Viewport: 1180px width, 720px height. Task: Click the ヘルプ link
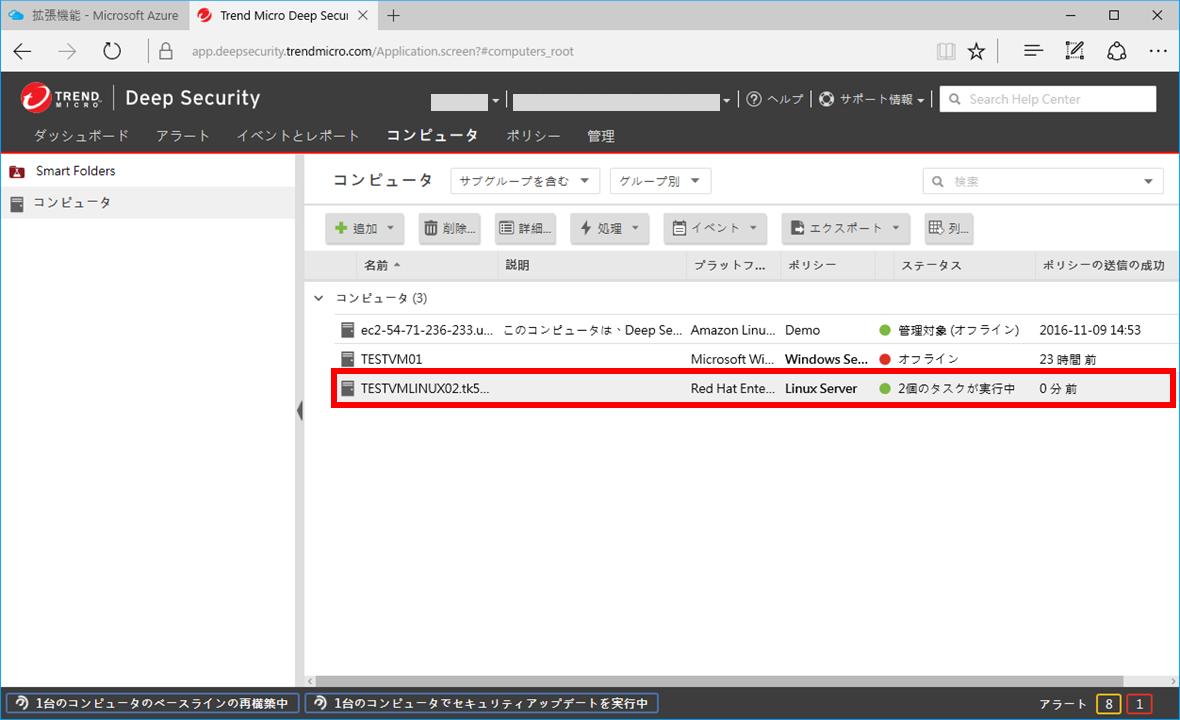click(x=785, y=99)
